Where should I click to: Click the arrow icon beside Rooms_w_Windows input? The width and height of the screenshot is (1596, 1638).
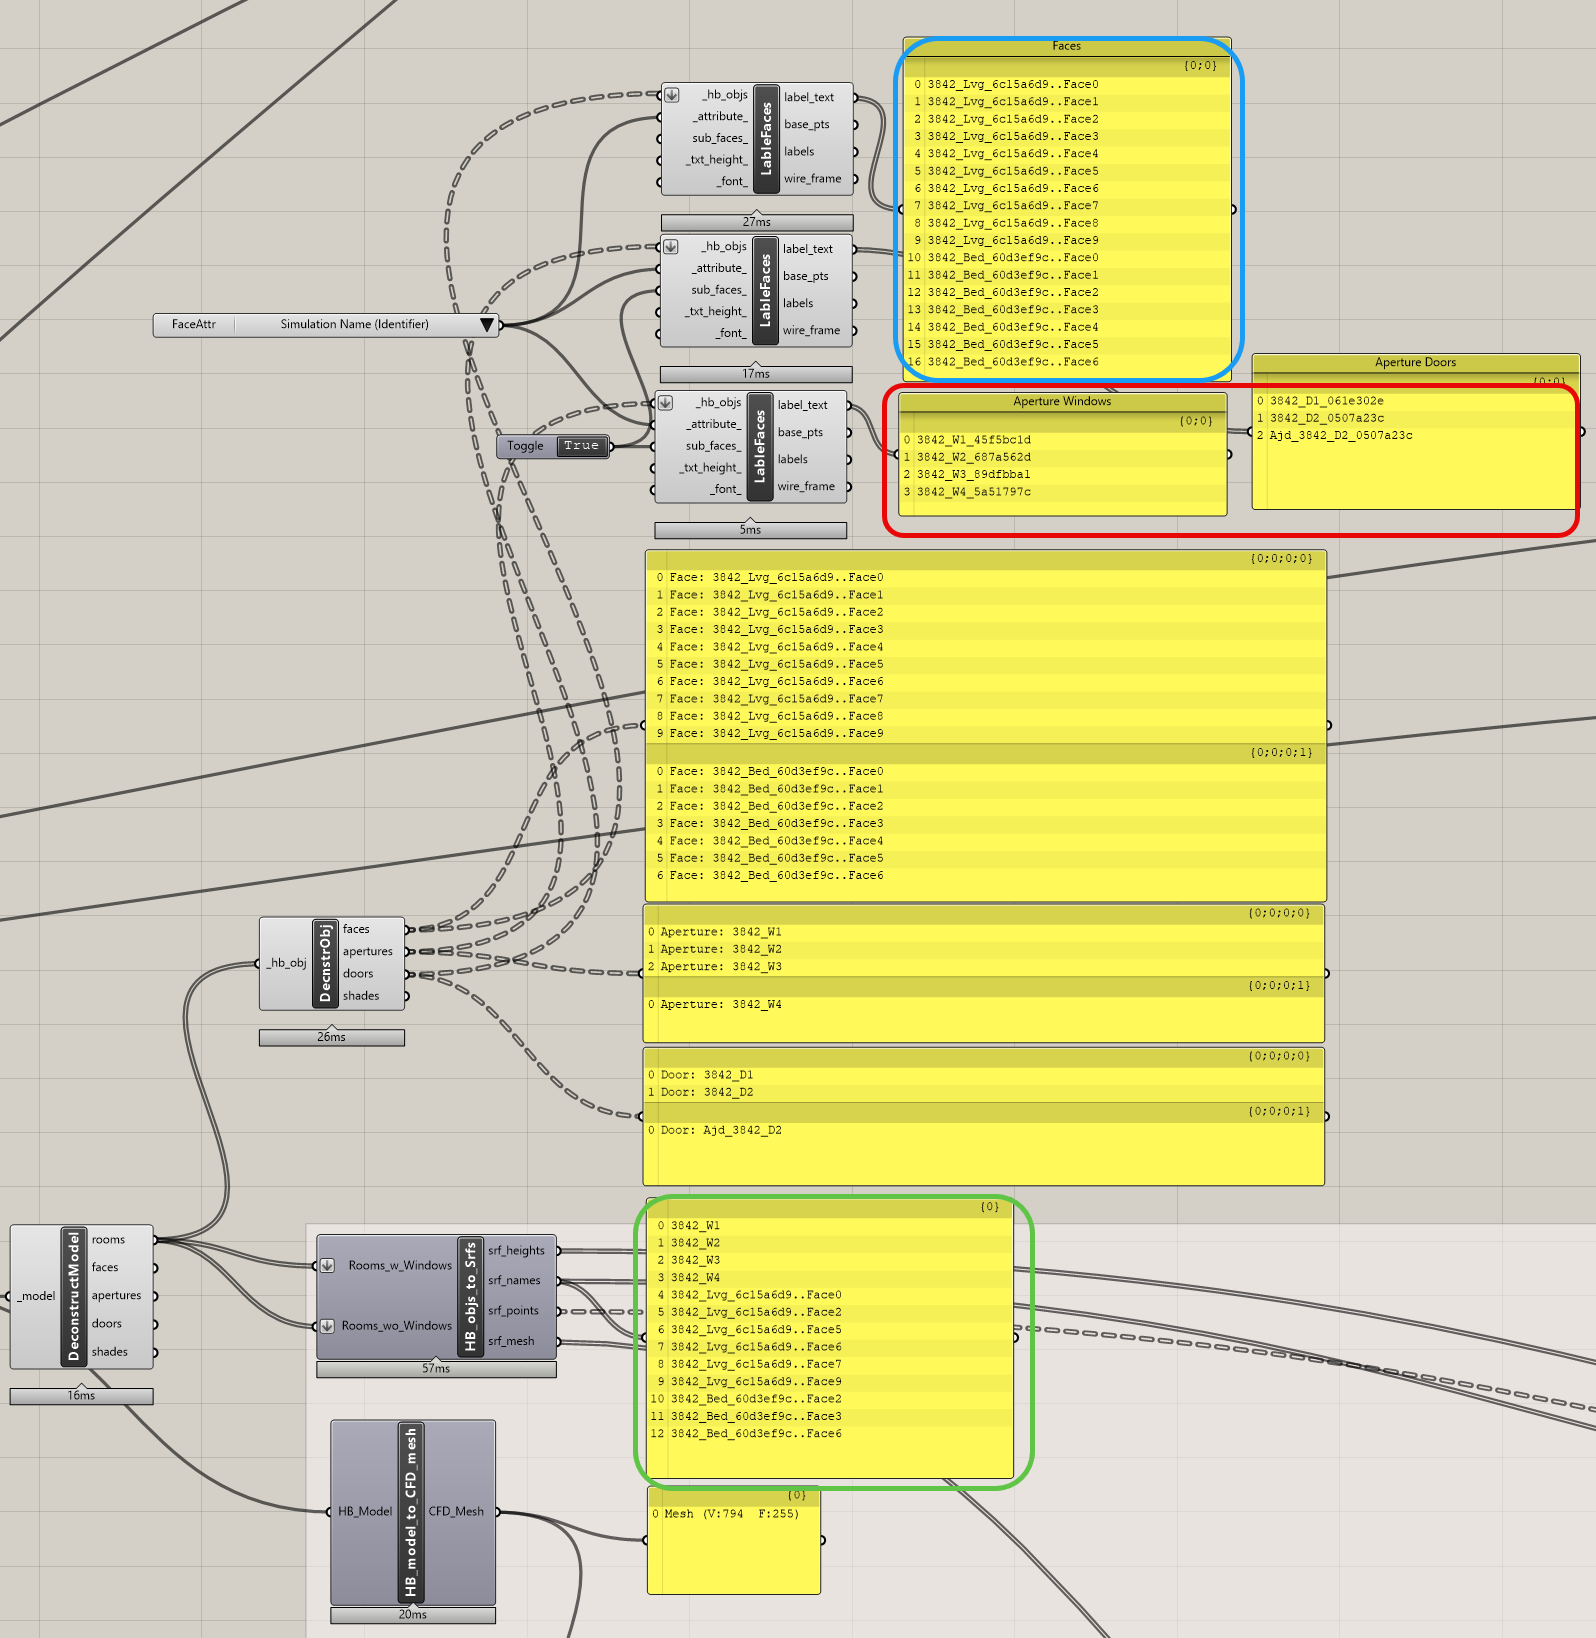point(327,1266)
